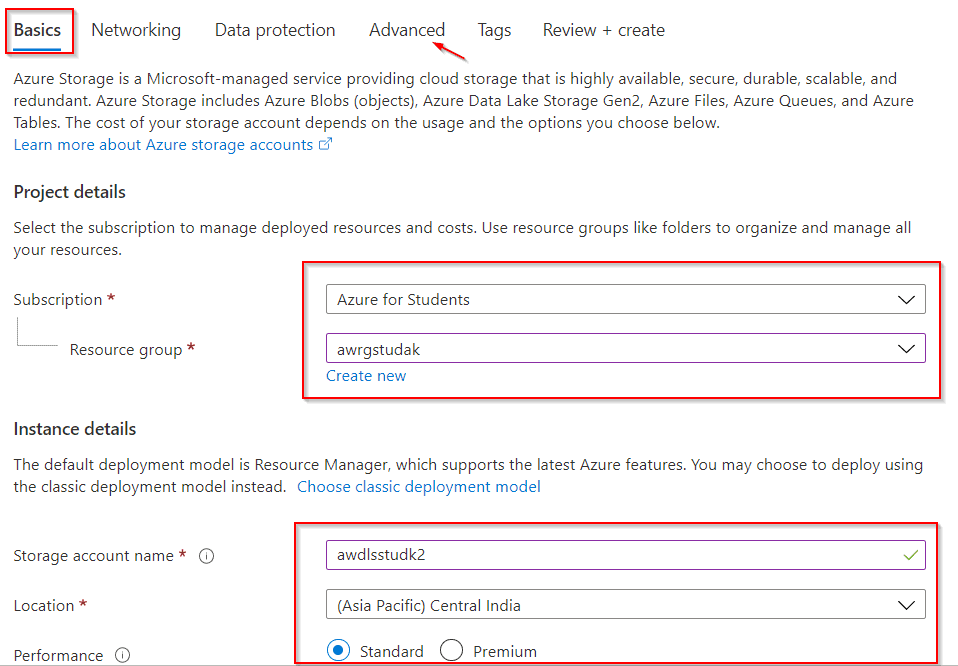The image size is (958, 666).
Task: Jump to the Review + create tab
Action: [603, 30]
